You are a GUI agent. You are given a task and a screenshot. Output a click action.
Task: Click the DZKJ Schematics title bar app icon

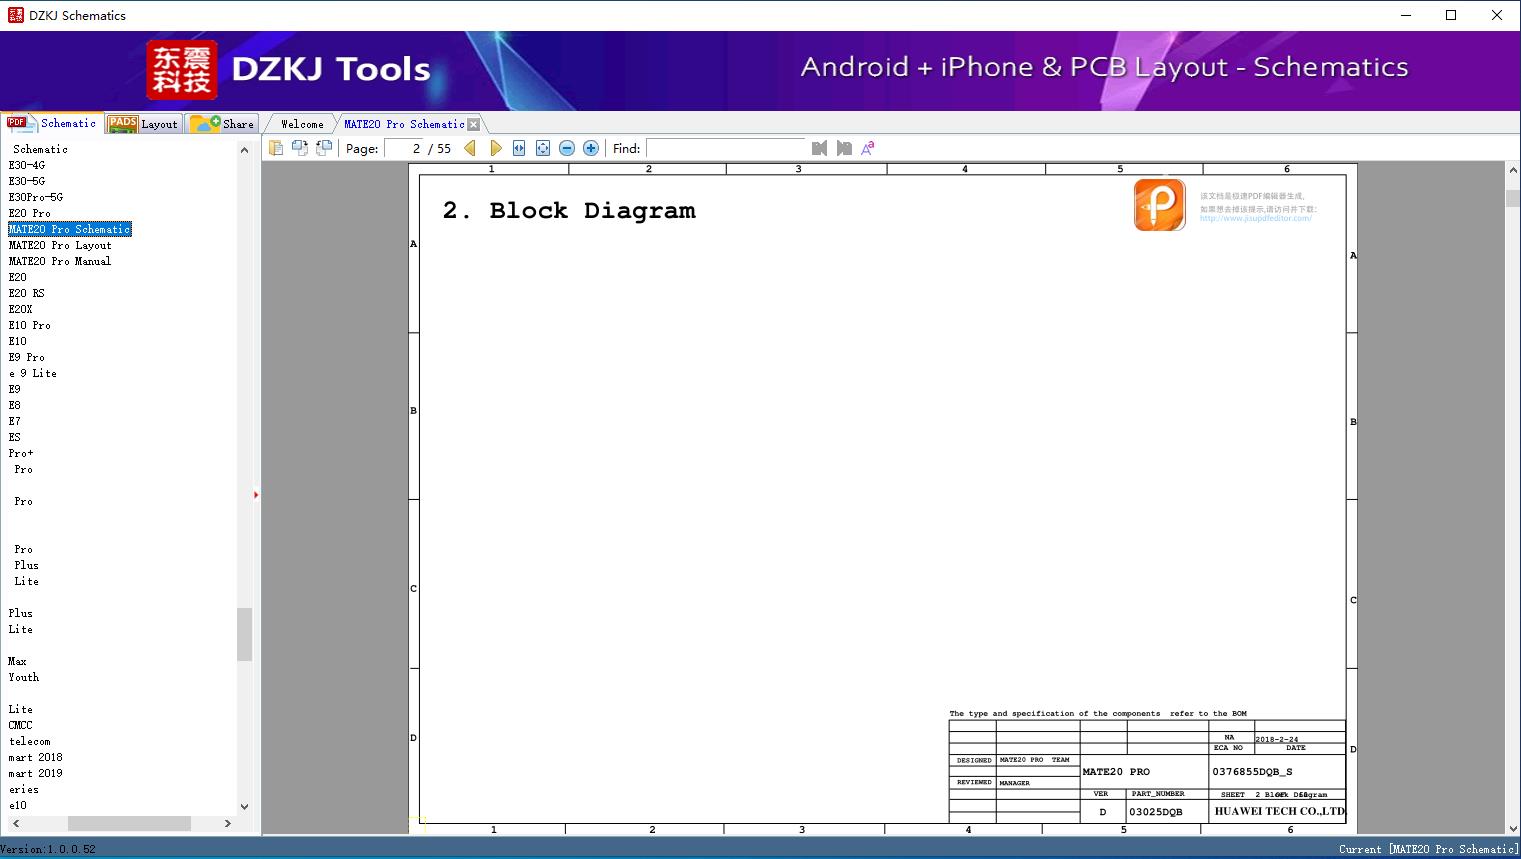[15, 15]
